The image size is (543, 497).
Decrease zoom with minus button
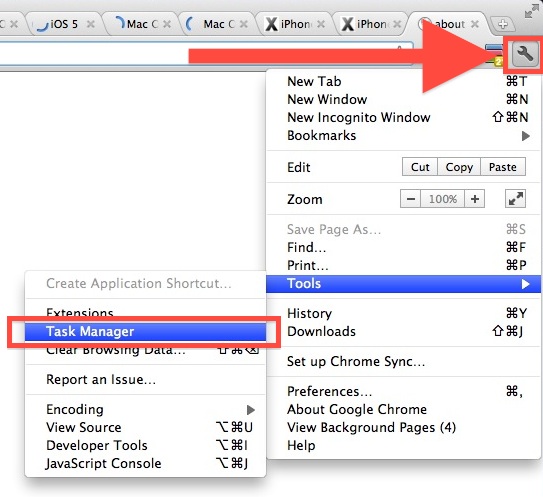tap(410, 199)
